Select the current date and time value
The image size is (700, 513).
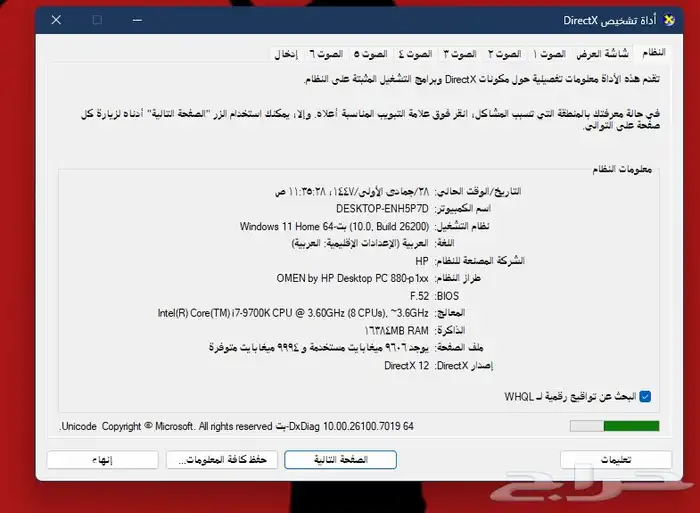(352, 192)
